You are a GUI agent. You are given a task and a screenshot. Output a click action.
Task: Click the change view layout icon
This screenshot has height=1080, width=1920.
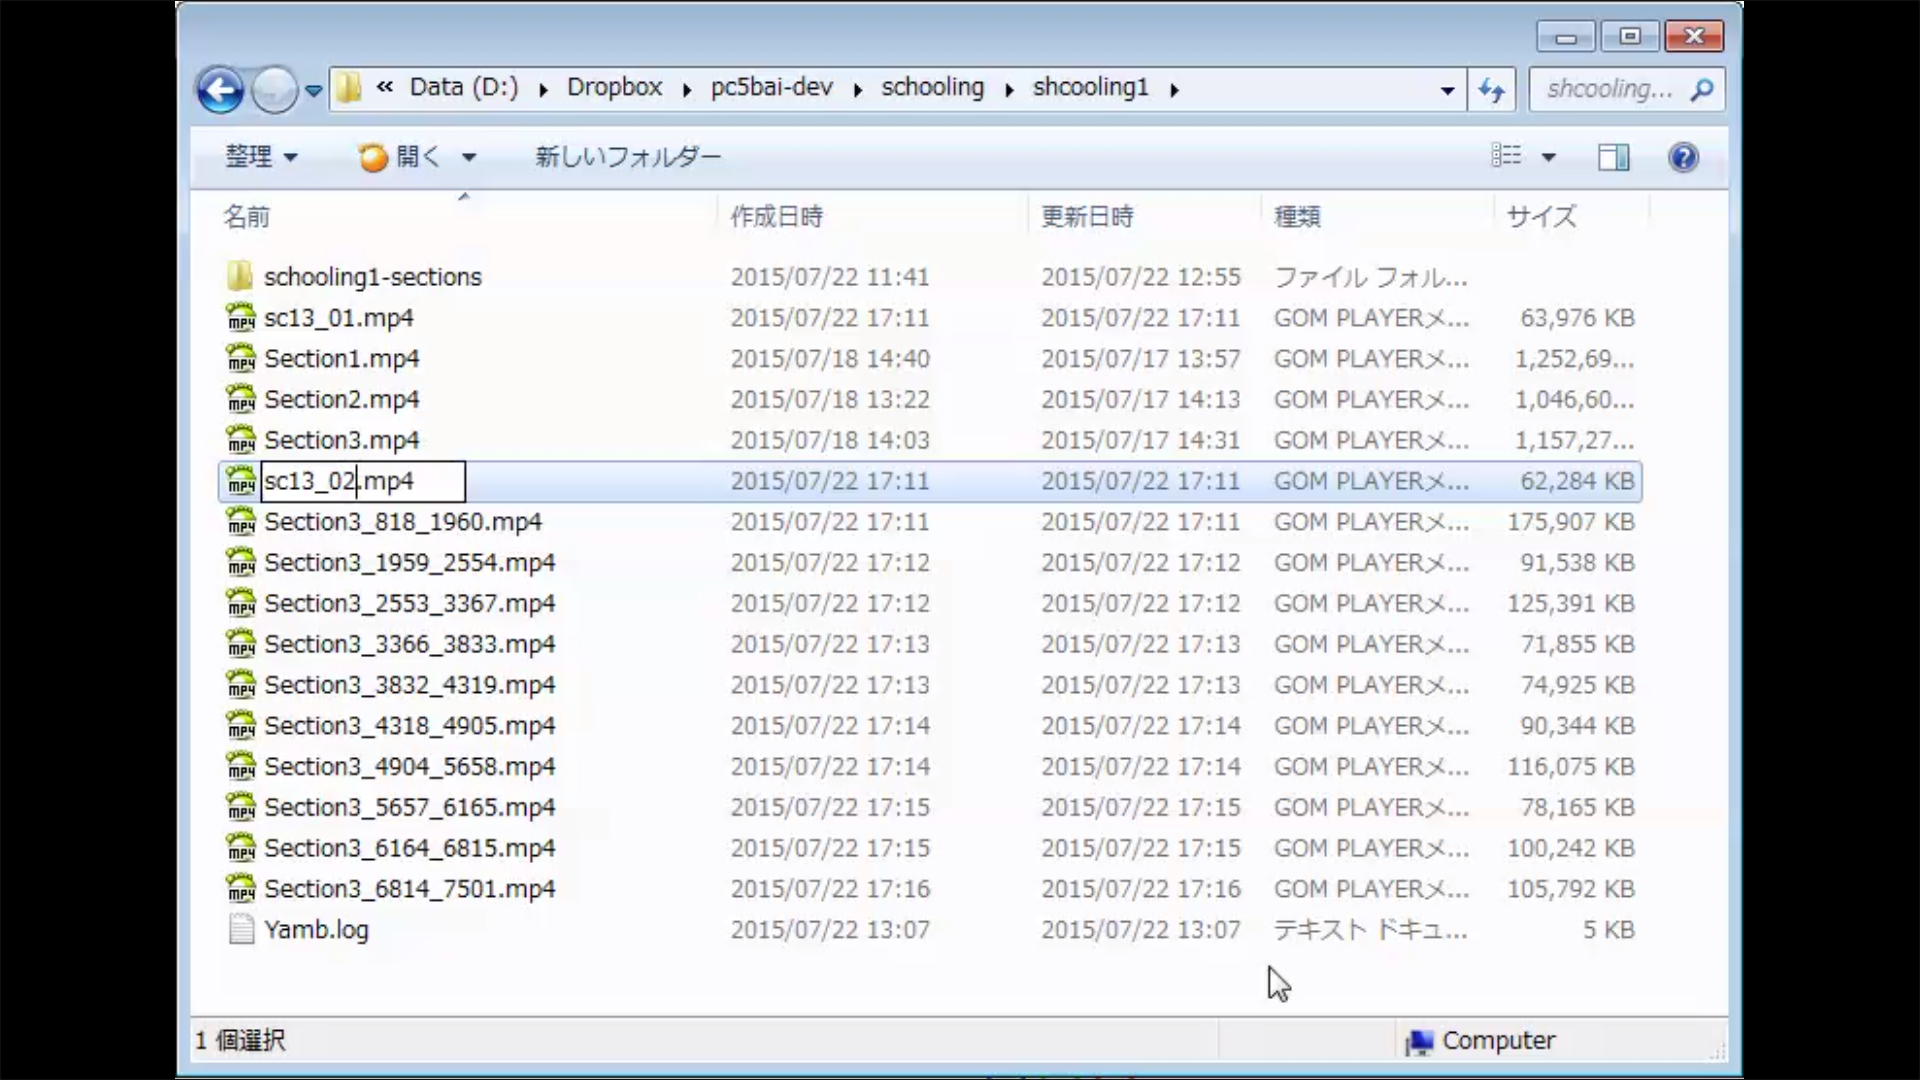click(1506, 156)
